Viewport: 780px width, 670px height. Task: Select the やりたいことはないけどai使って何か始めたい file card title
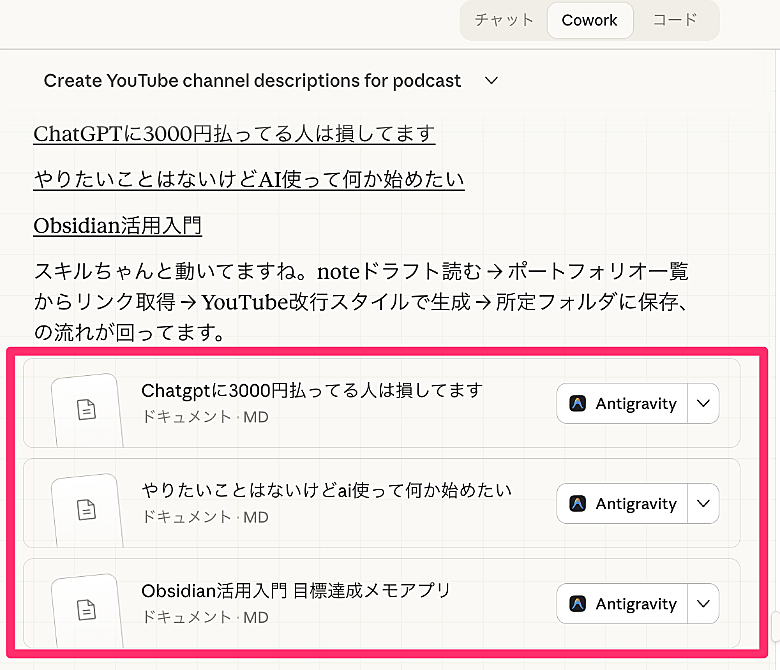pos(326,490)
